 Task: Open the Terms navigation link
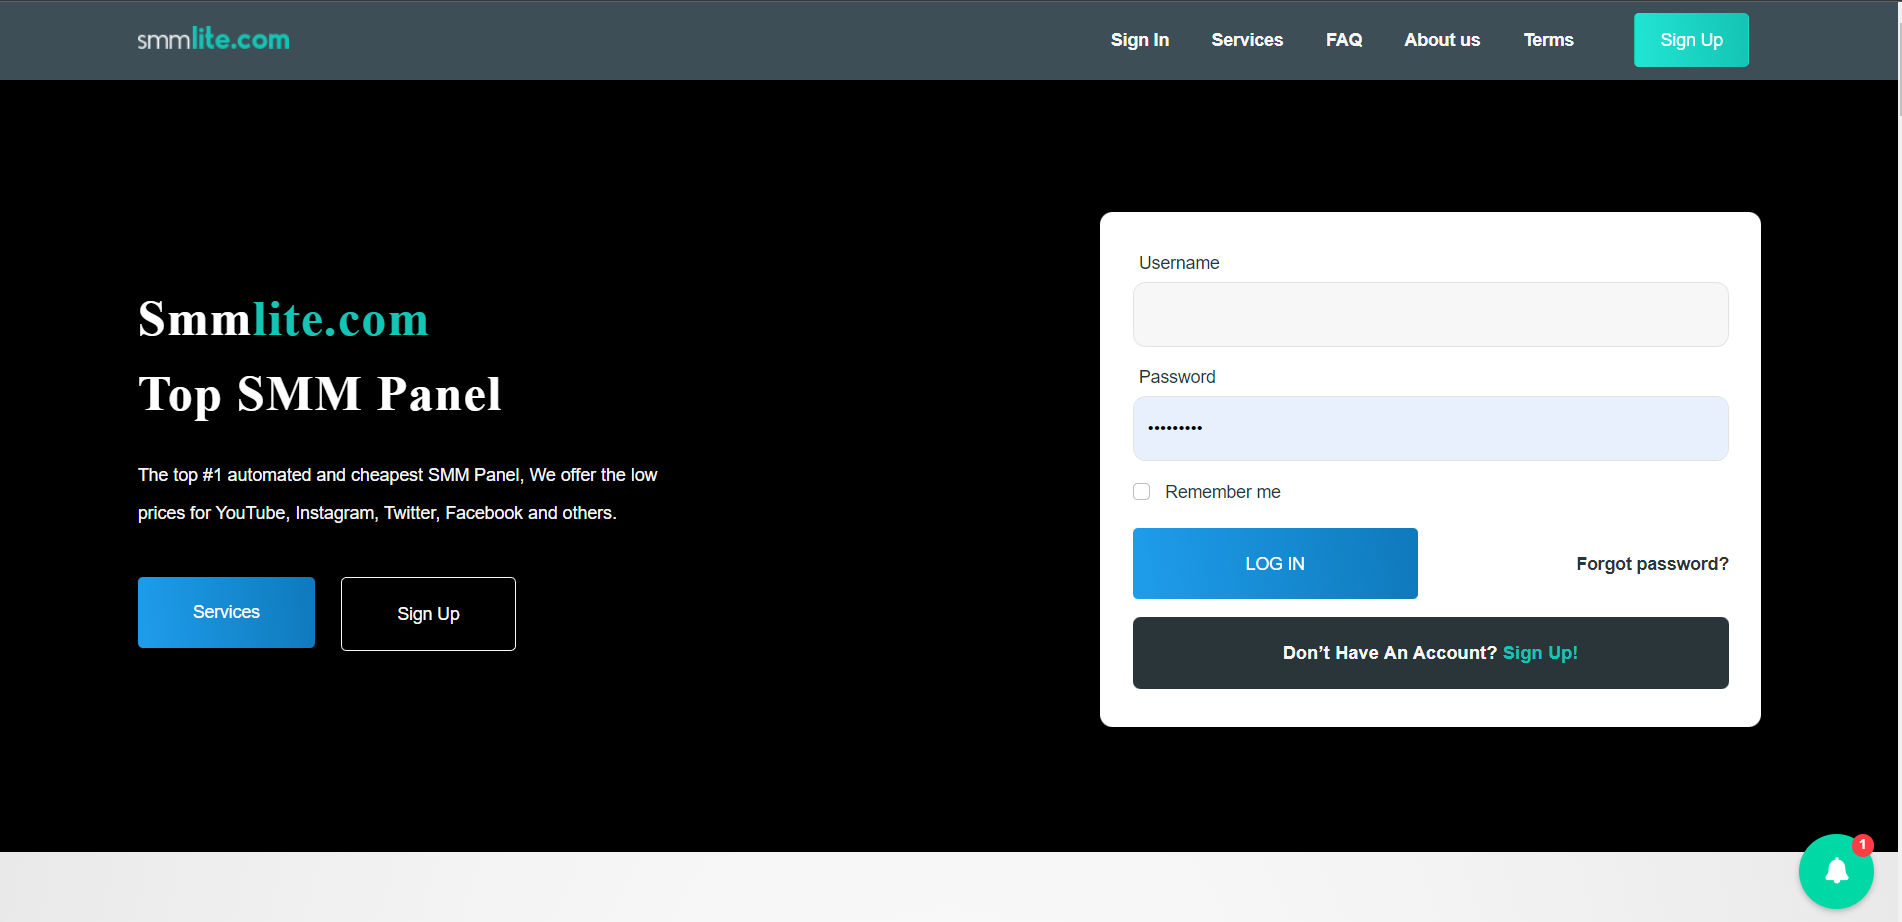pyautogui.click(x=1548, y=40)
